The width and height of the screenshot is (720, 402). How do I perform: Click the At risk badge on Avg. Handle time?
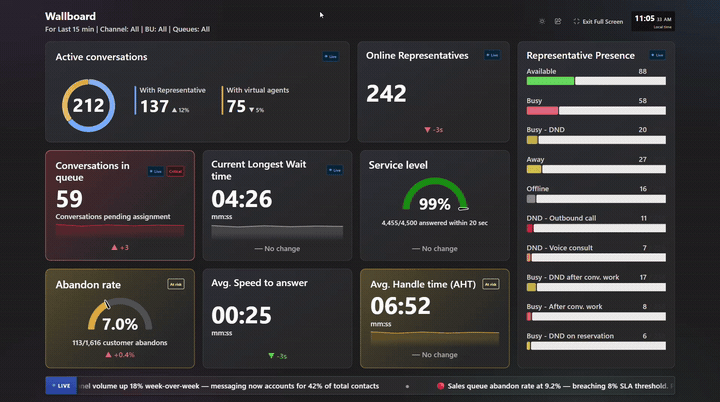pos(491,284)
